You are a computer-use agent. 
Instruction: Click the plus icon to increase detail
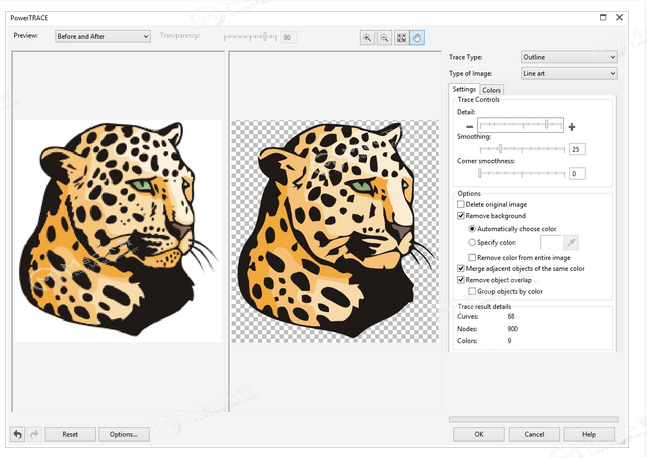coord(572,127)
